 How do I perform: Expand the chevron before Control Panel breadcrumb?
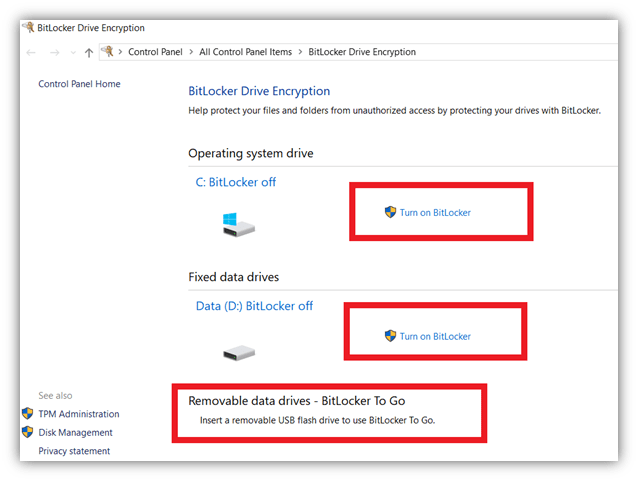pos(120,52)
